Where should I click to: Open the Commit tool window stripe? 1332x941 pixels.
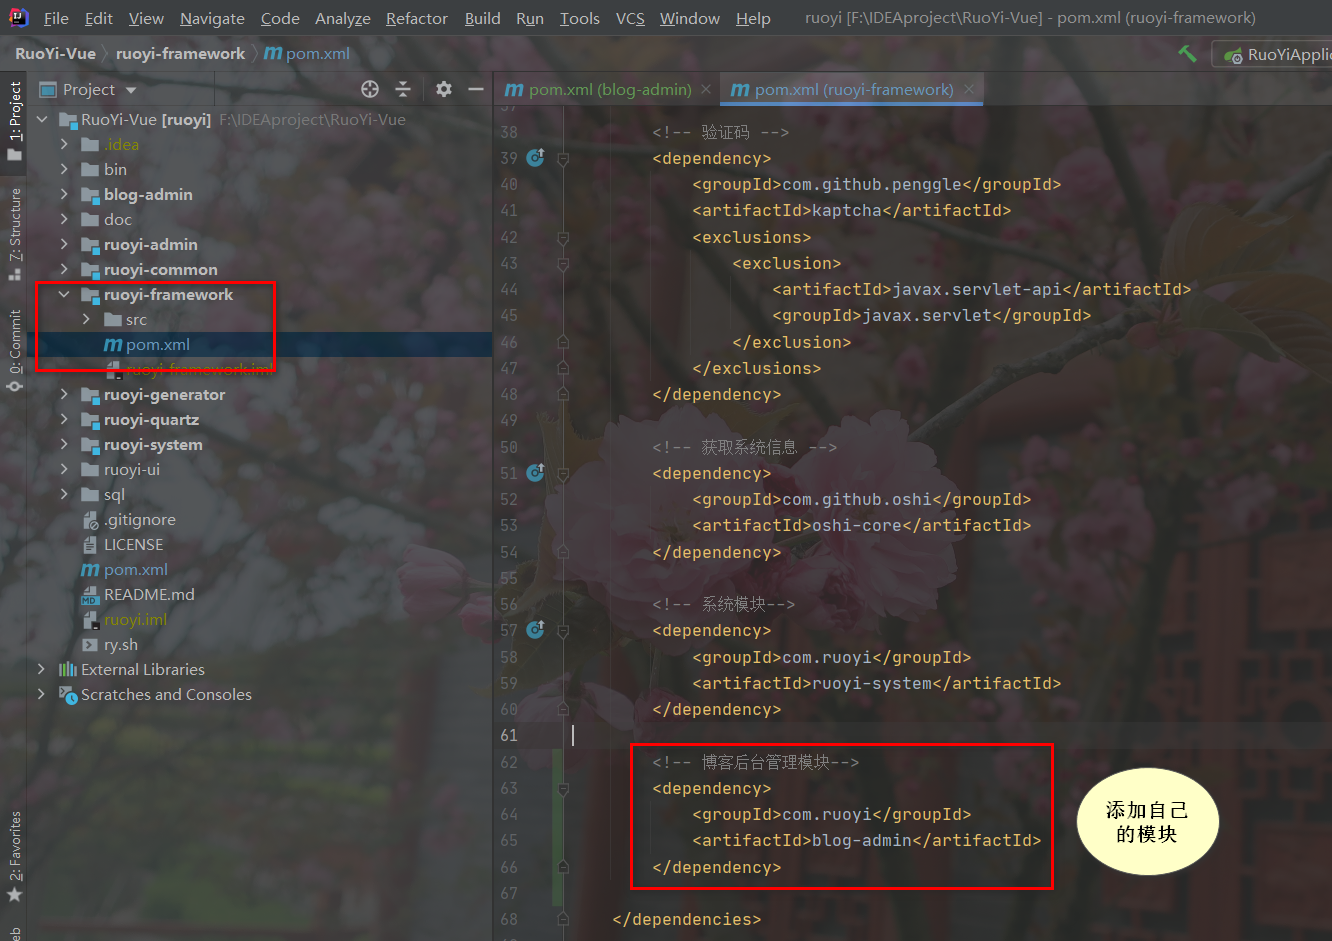(14, 349)
